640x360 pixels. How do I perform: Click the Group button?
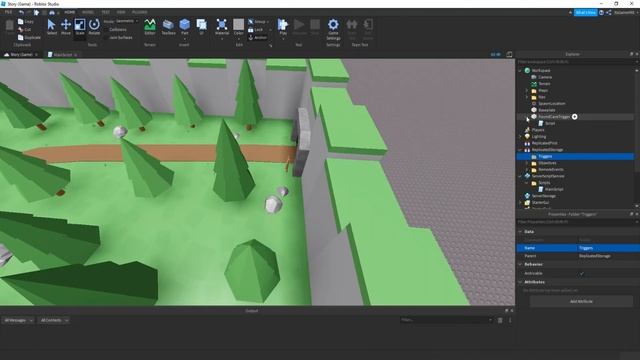click(258, 21)
